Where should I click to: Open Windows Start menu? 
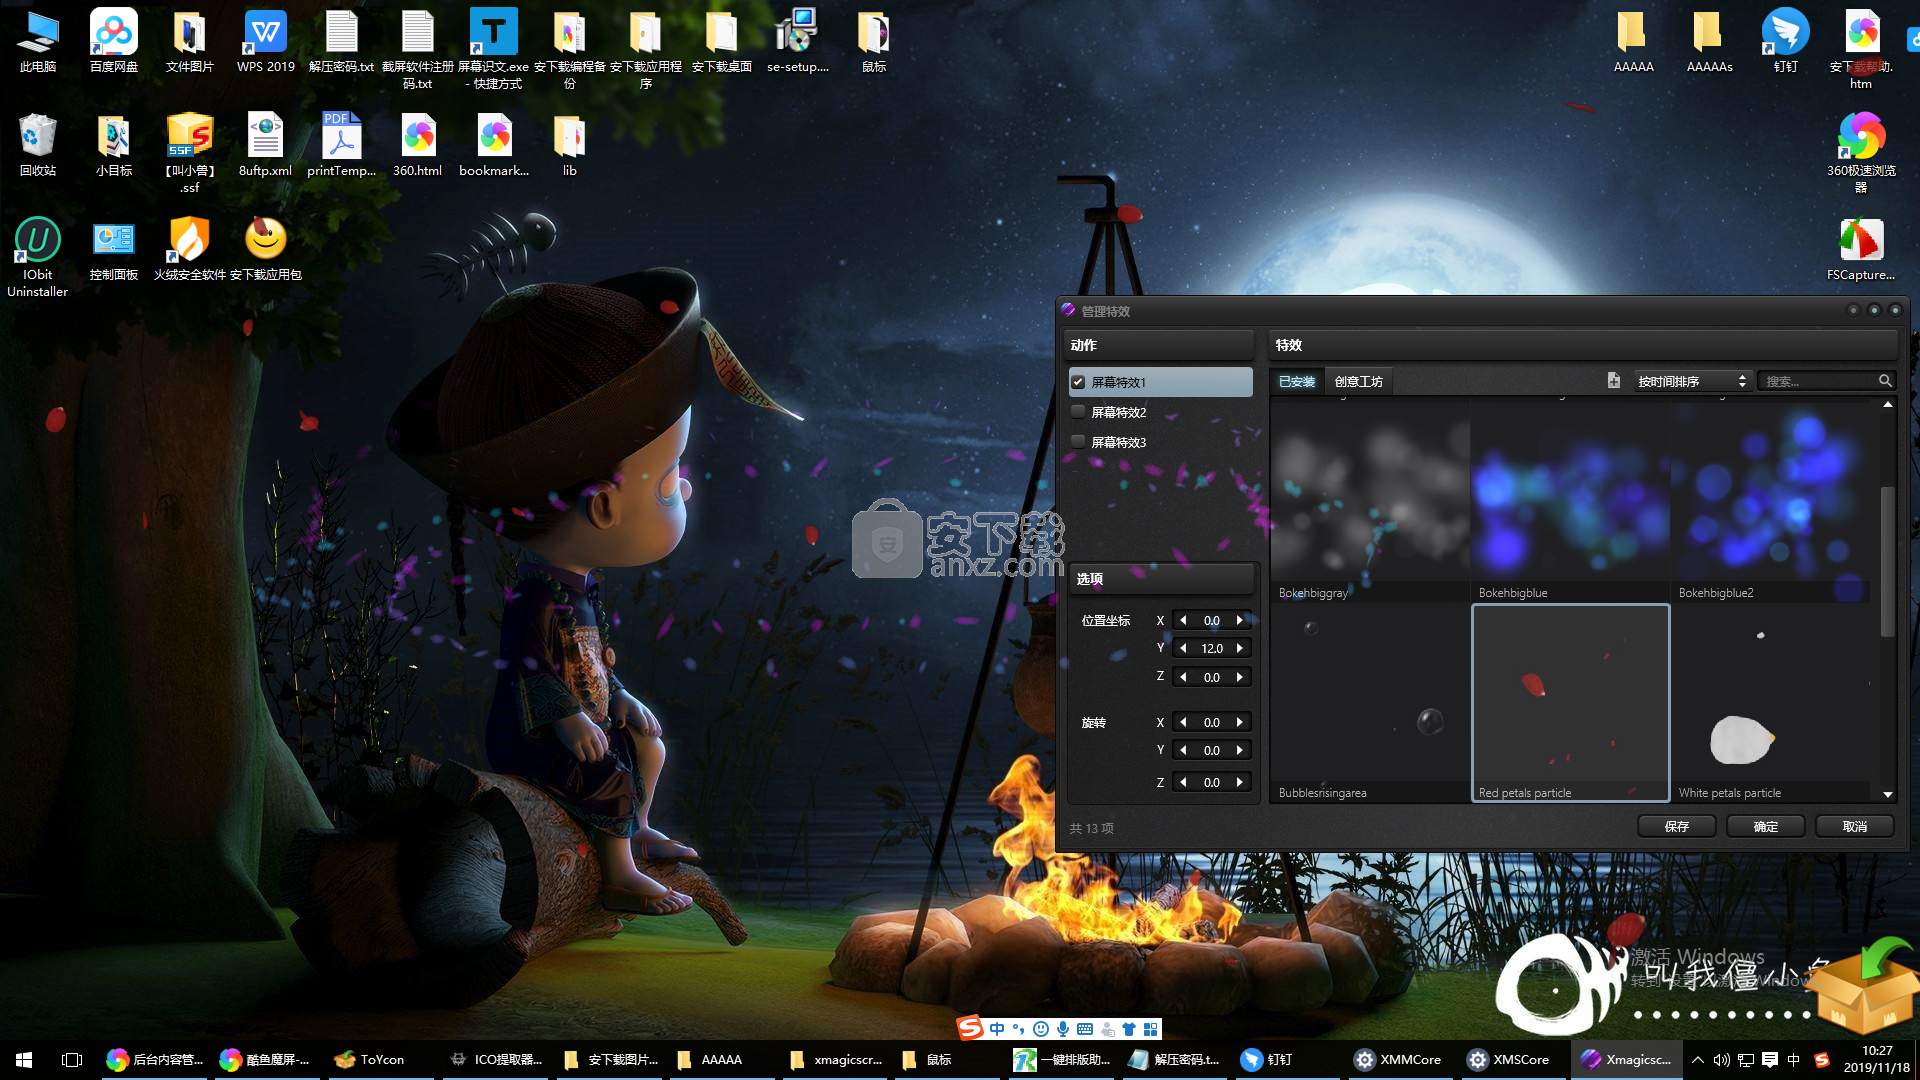click(x=24, y=1059)
